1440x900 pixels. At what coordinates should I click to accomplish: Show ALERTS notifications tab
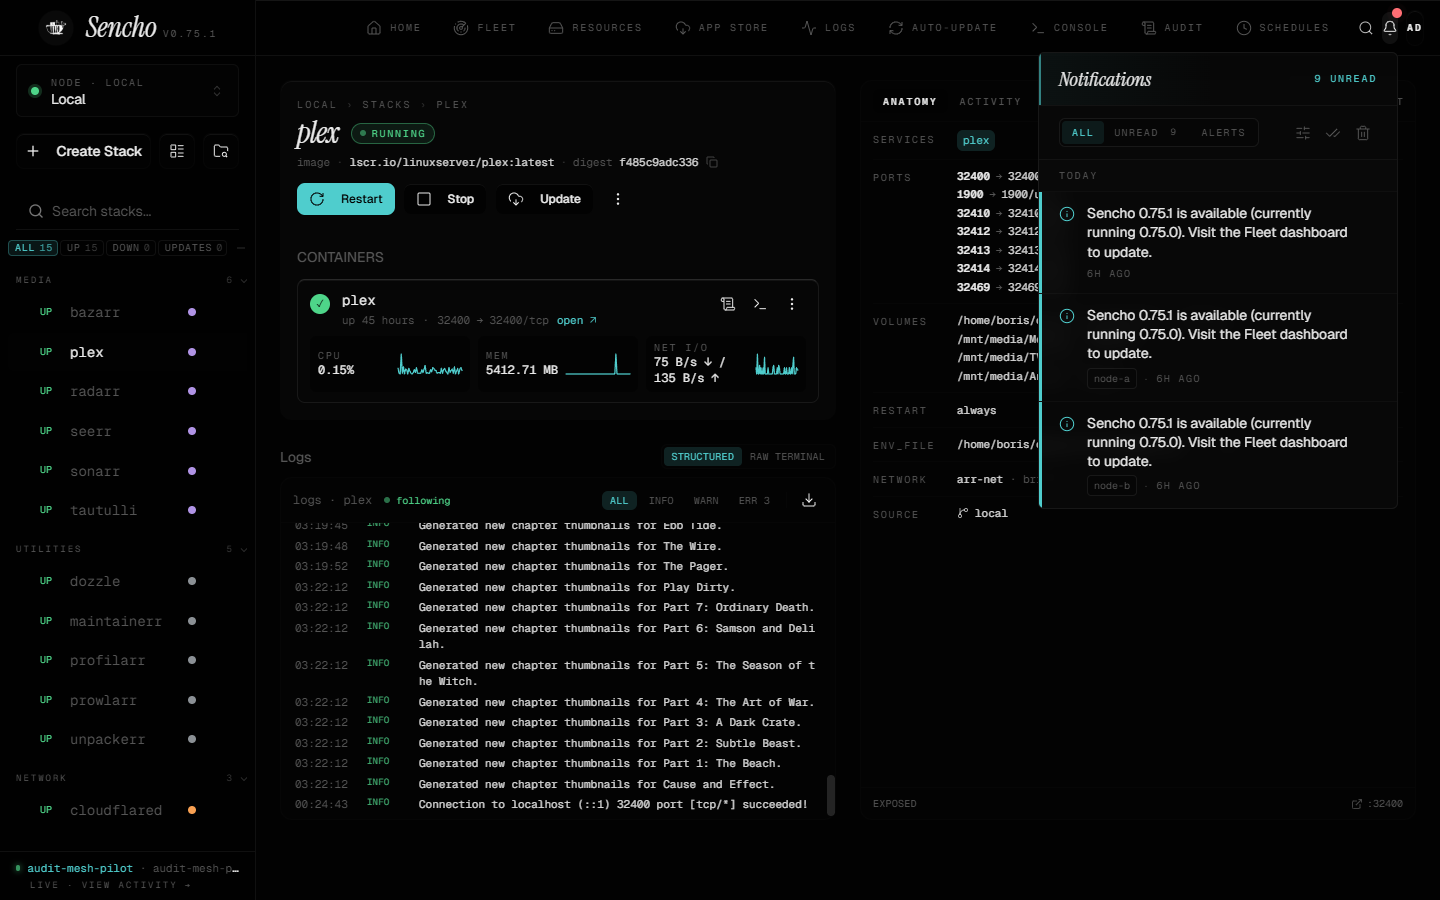tap(1223, 133)
